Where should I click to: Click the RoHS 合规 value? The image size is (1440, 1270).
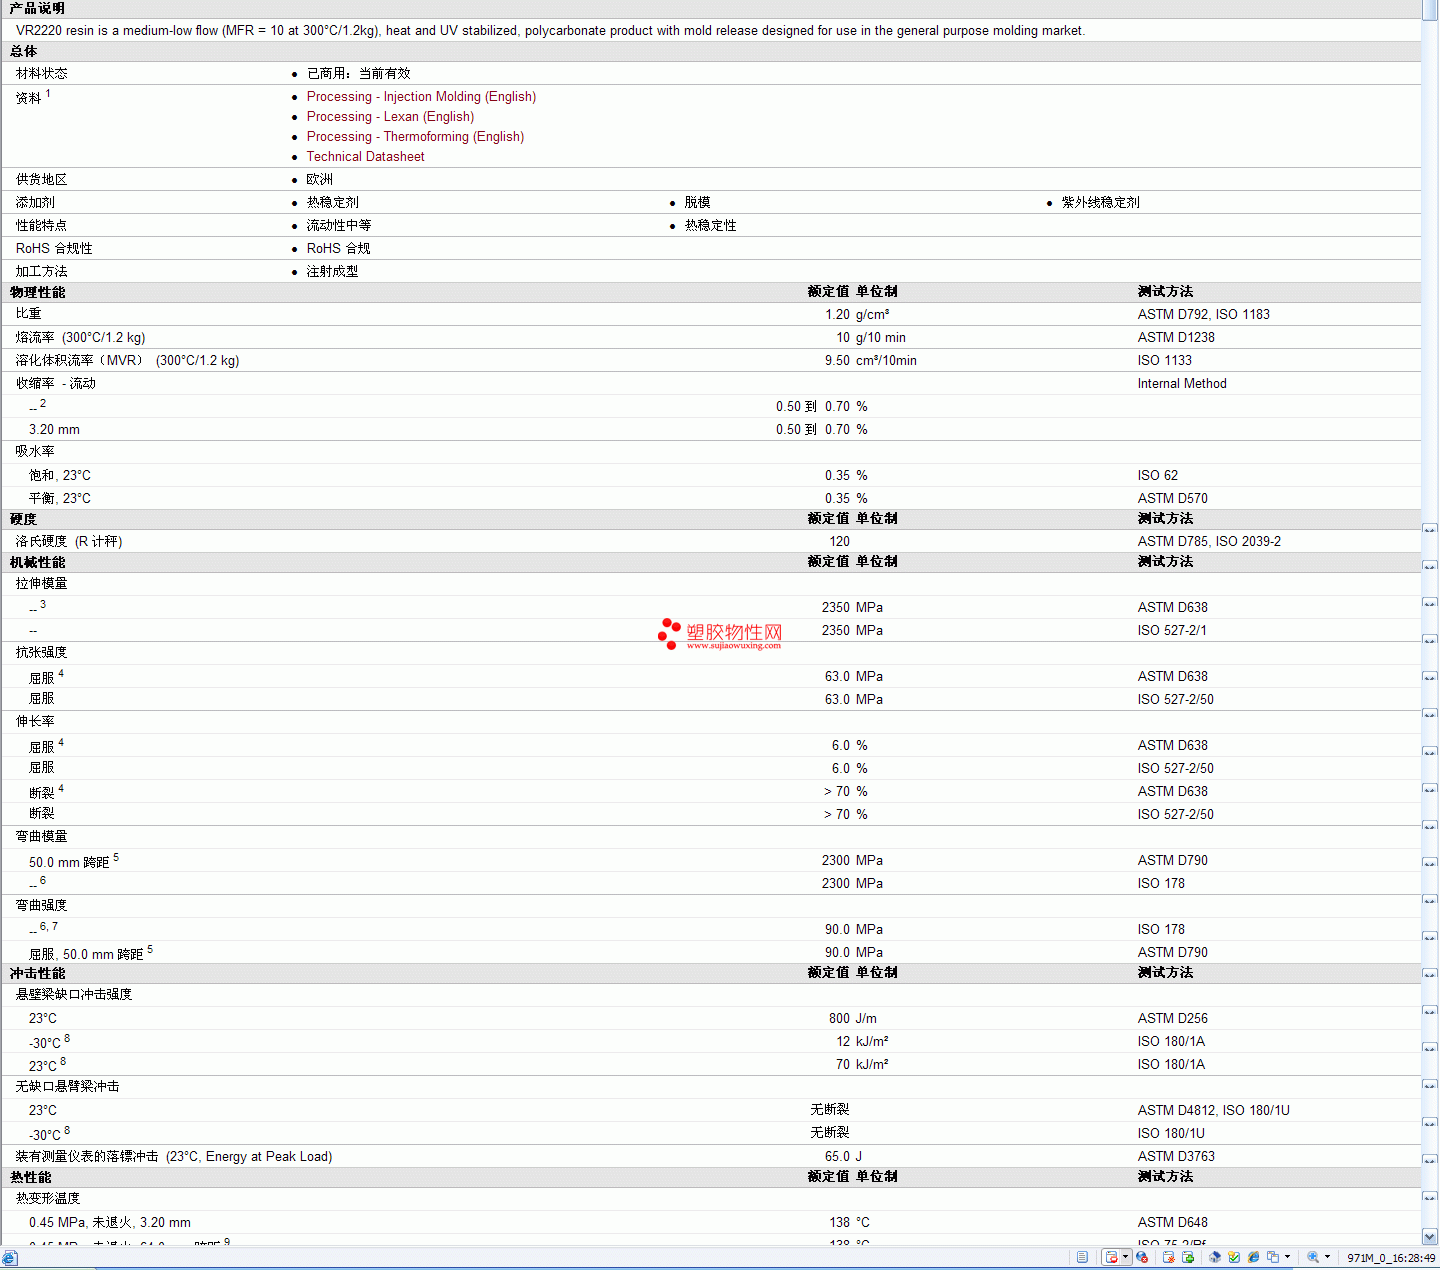(x=338, y=249)
